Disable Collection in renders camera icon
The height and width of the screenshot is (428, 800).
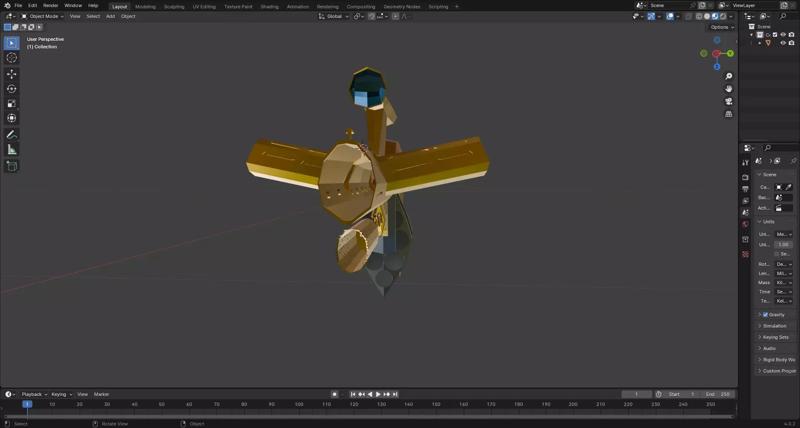[791, 35]
